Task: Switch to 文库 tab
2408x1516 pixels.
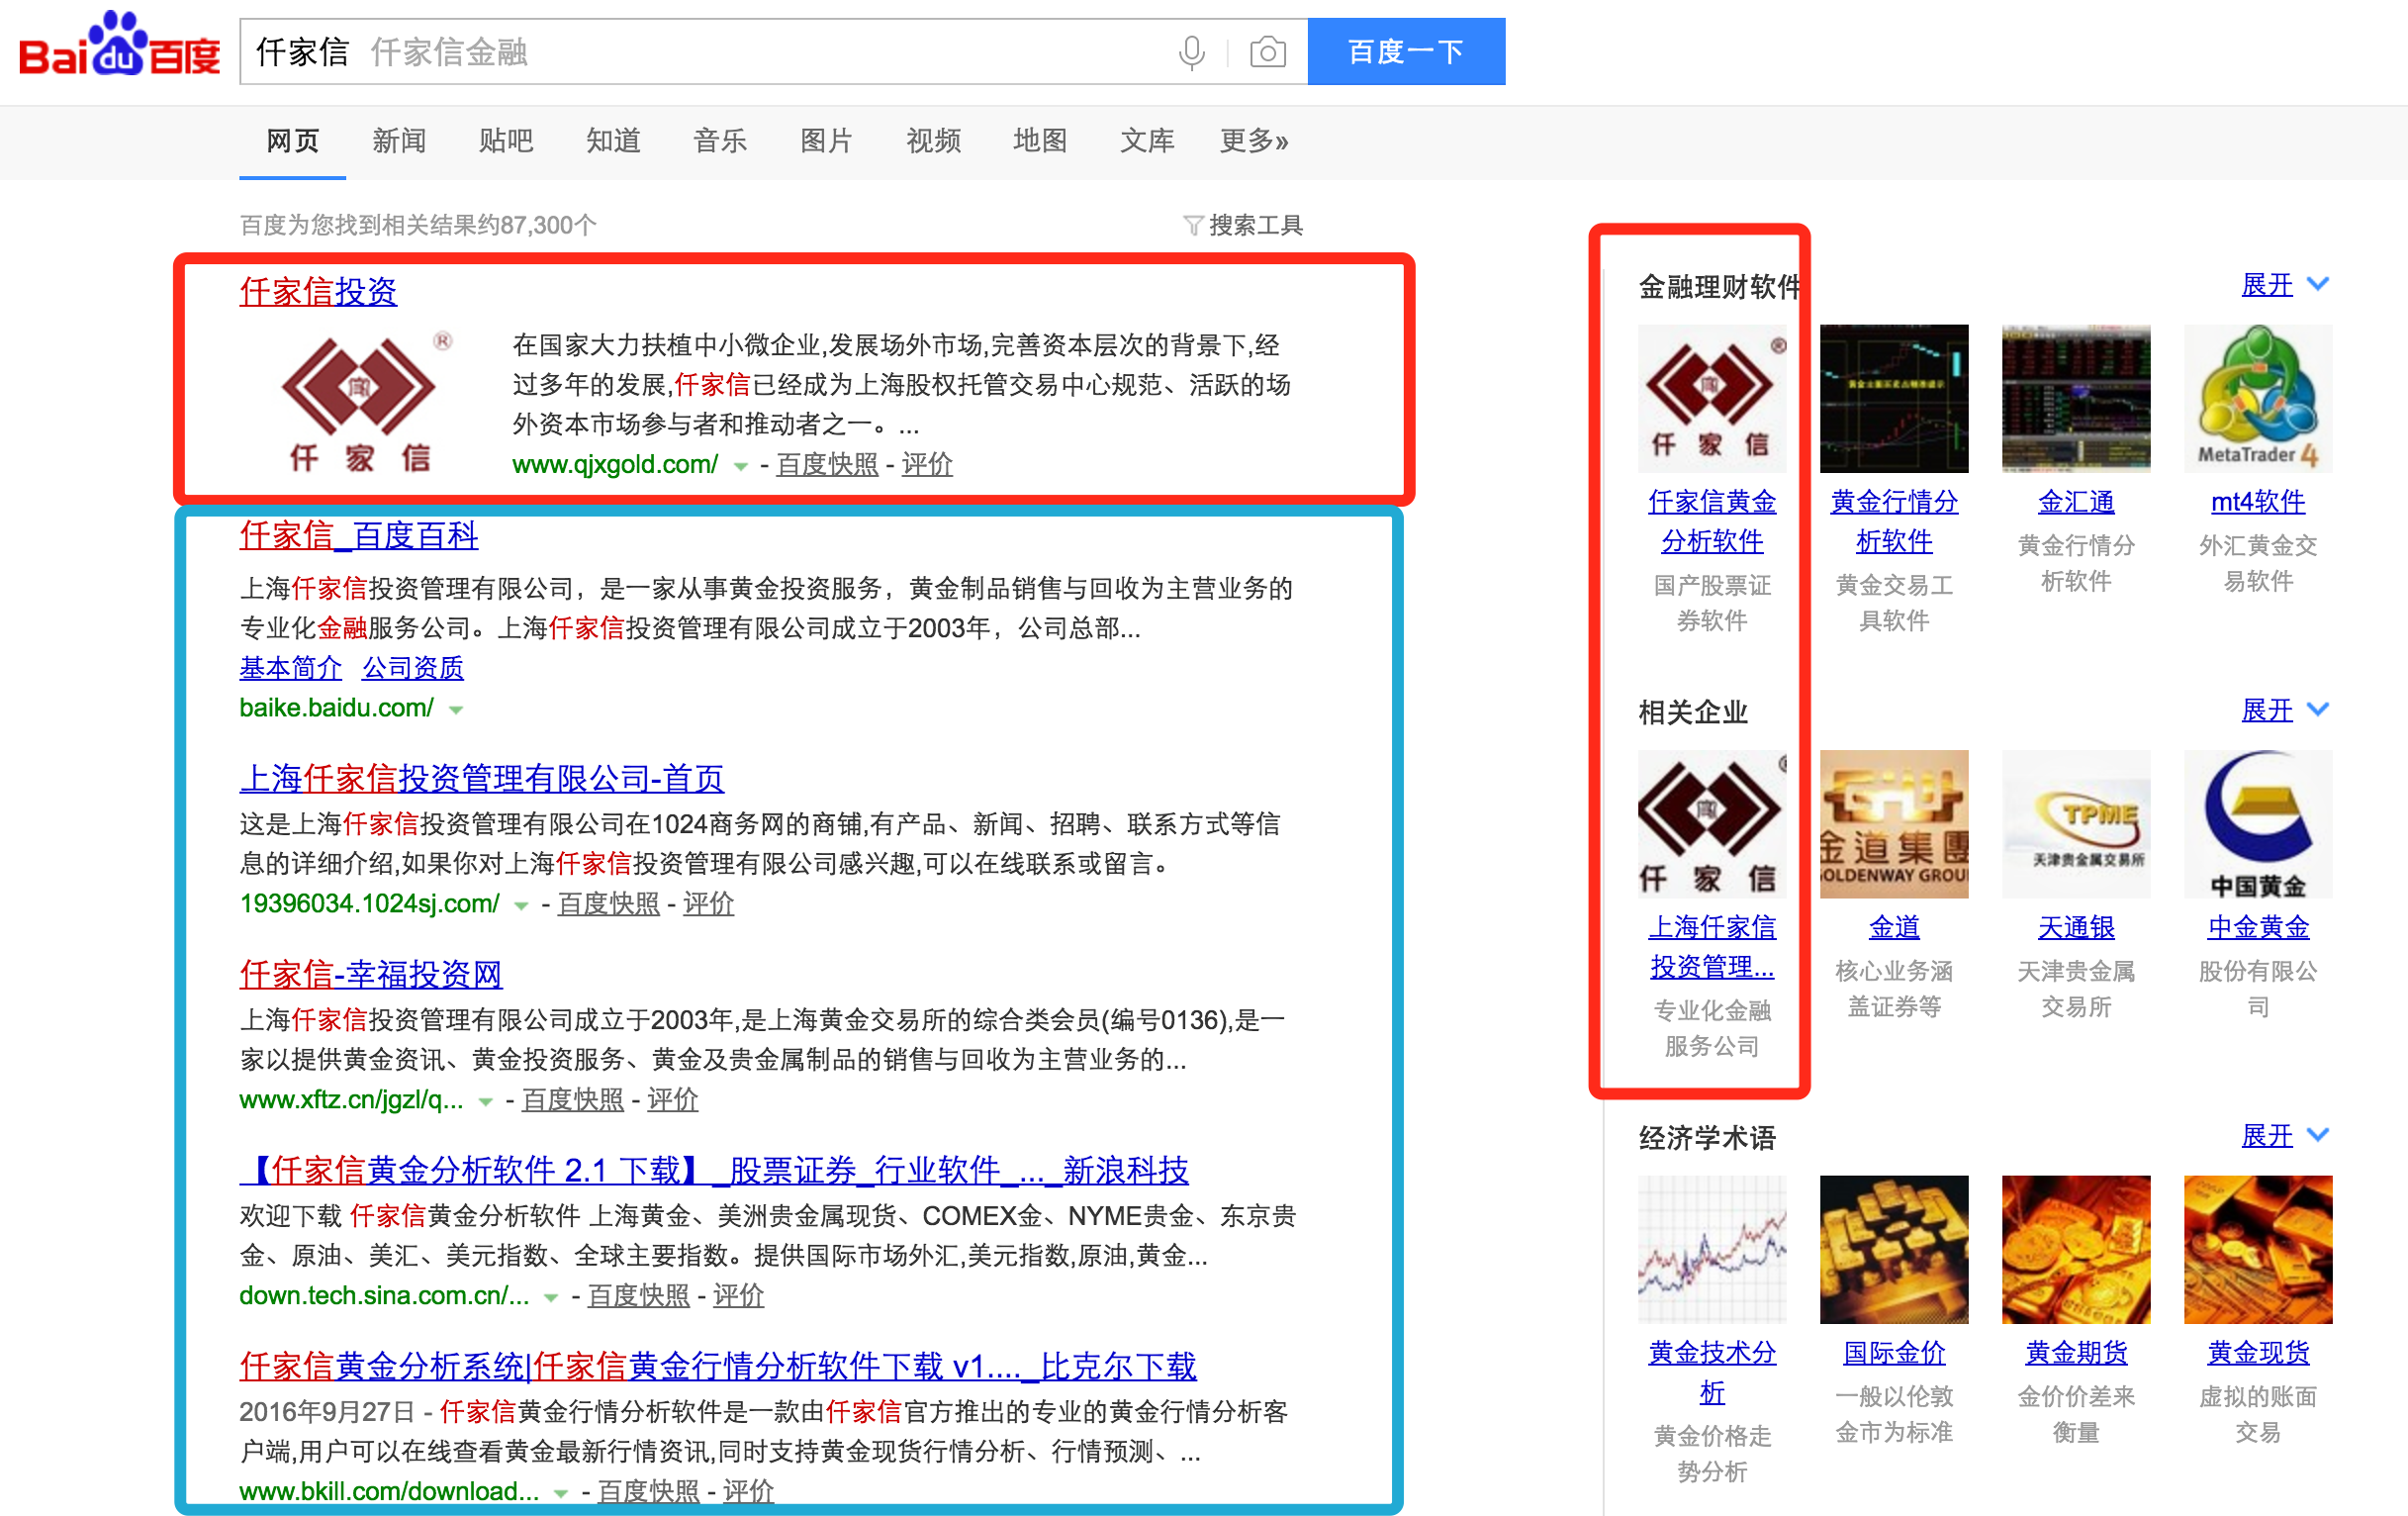Action: point(1147,141)
